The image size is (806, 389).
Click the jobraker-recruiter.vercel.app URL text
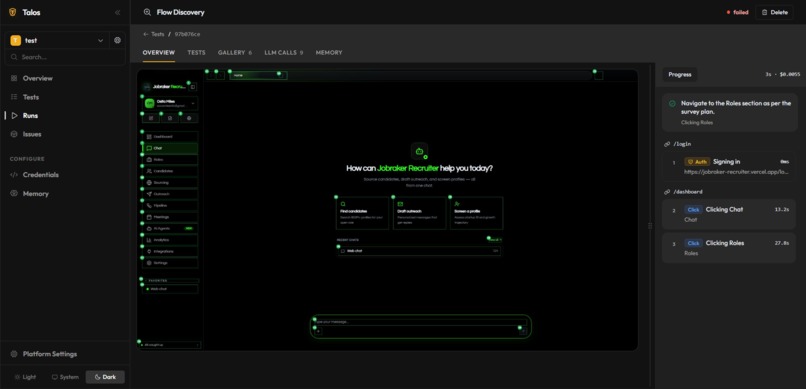coord(736,172)
